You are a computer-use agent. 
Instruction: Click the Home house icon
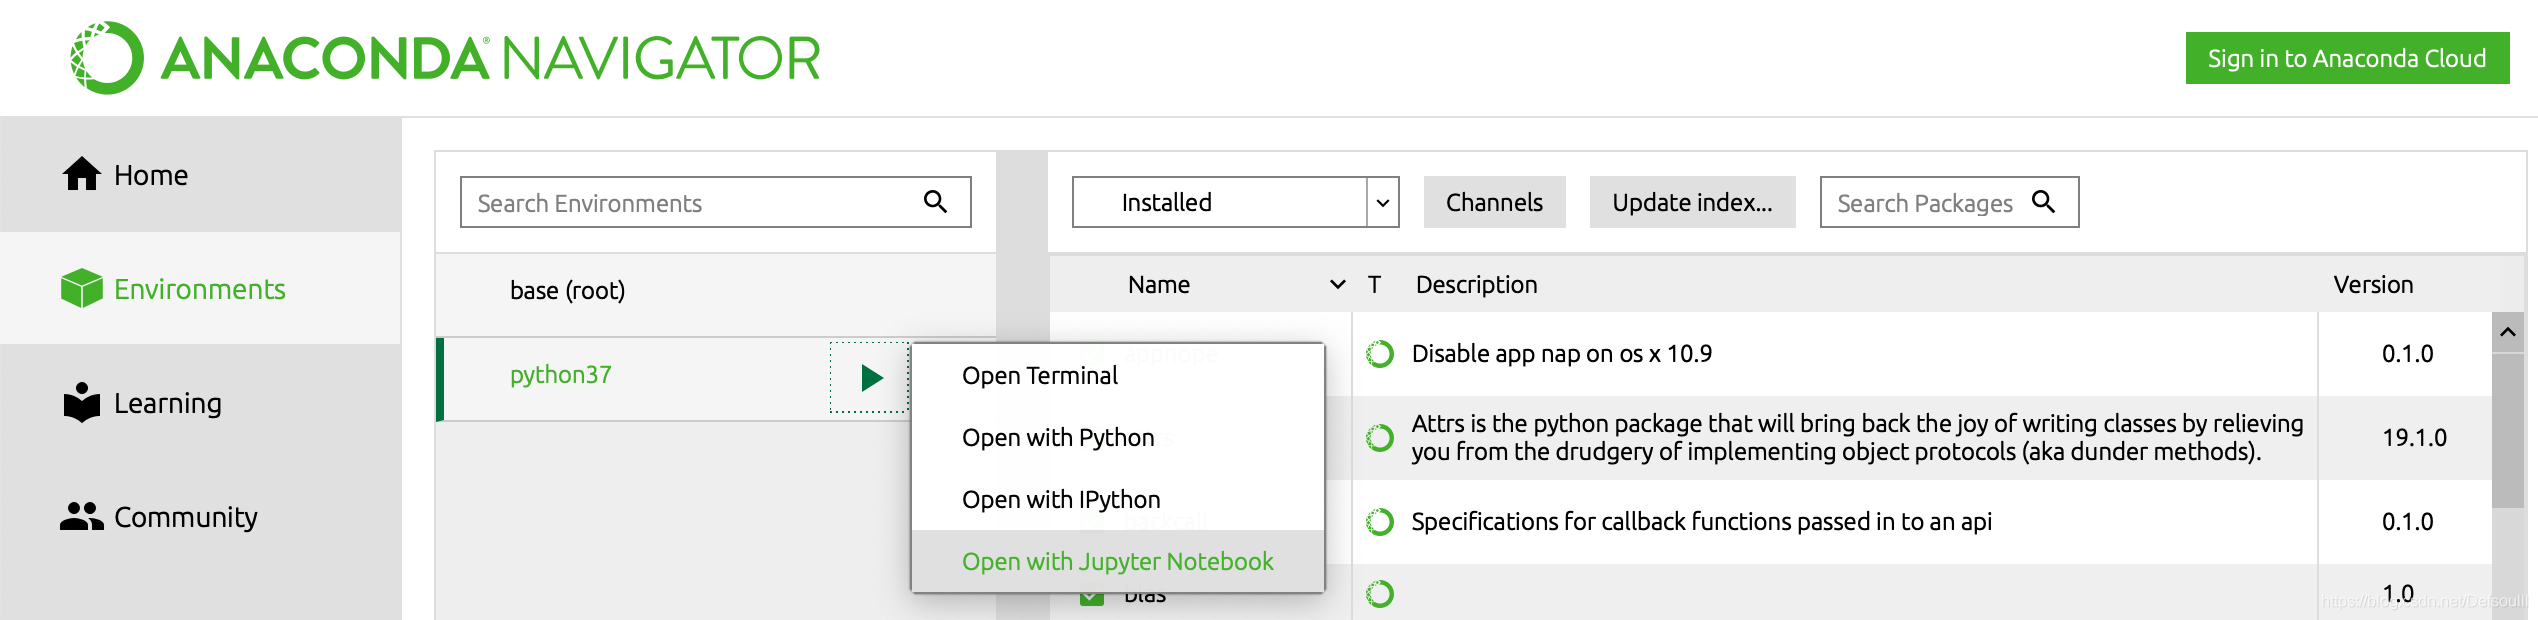tap(82, 174)
